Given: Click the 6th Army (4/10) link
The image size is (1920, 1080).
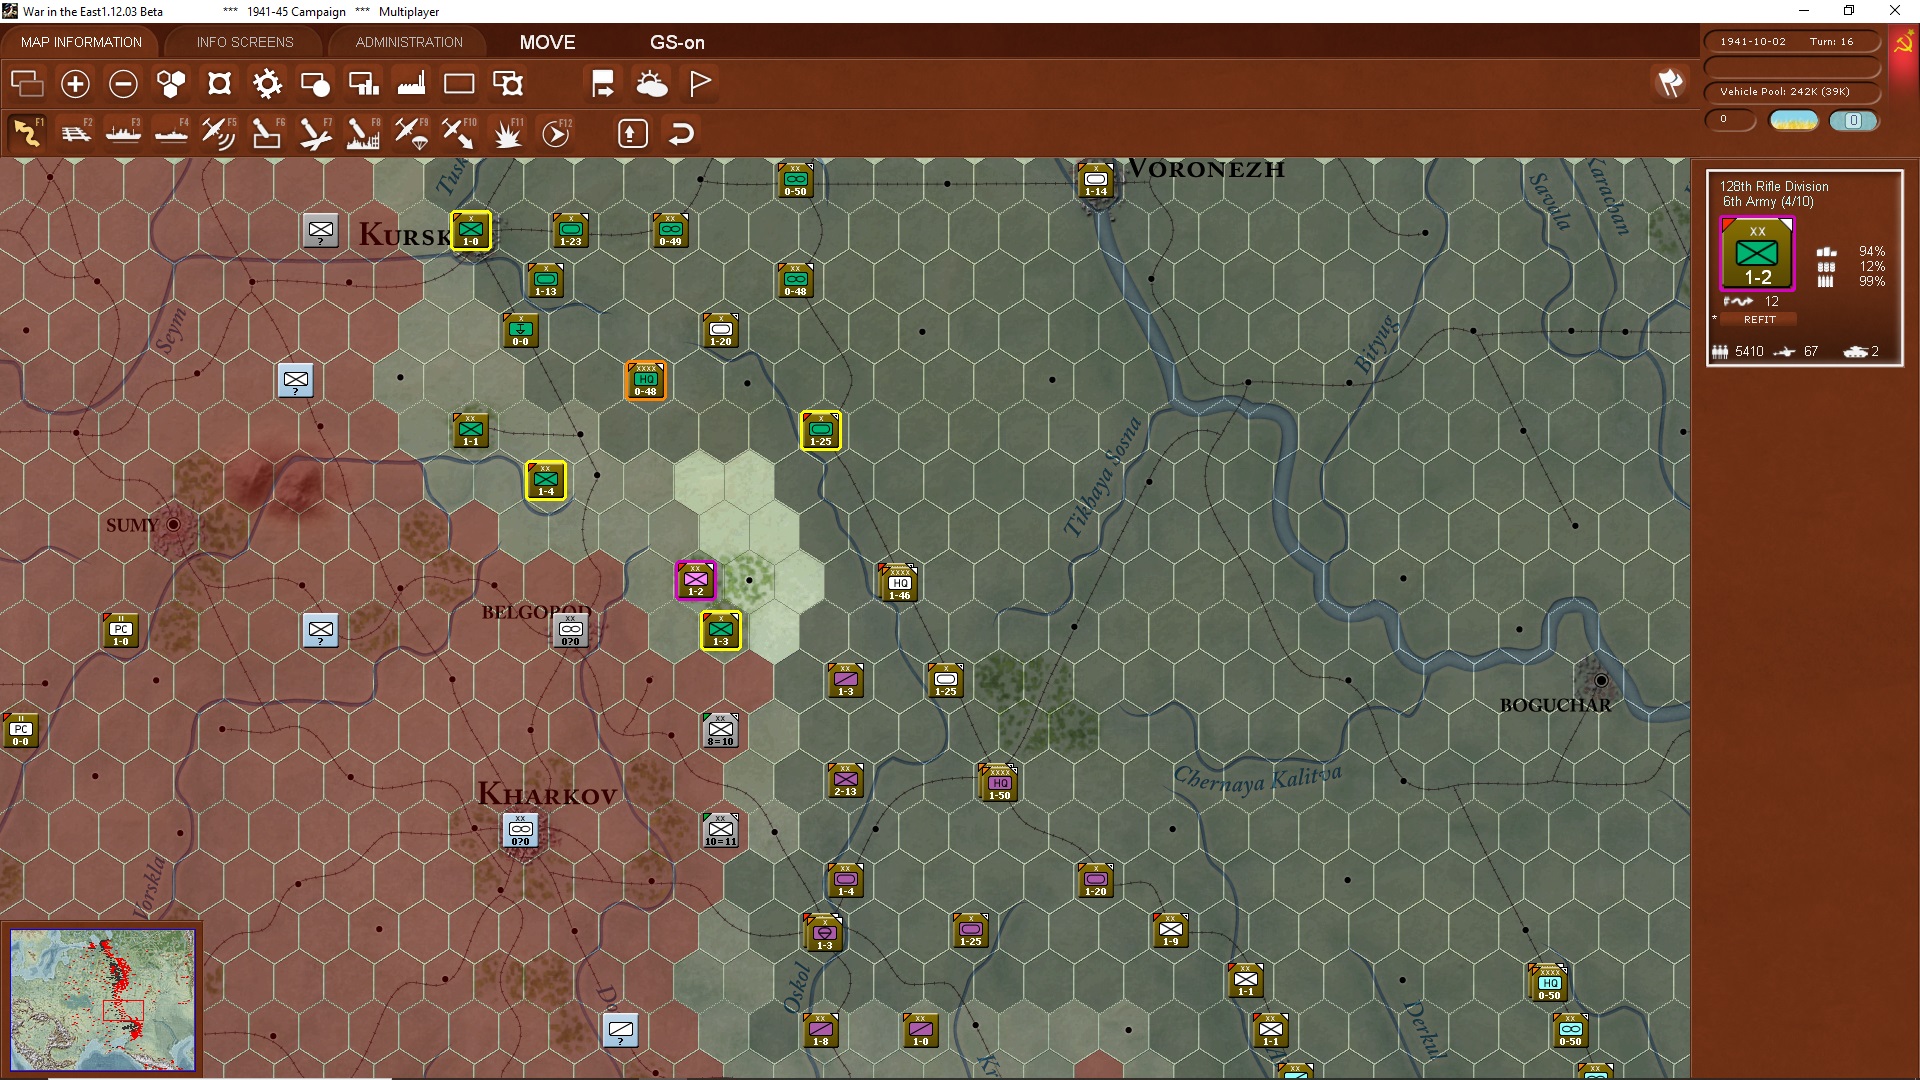Looking at the screenshot, I should click(x=1767, y=202).
